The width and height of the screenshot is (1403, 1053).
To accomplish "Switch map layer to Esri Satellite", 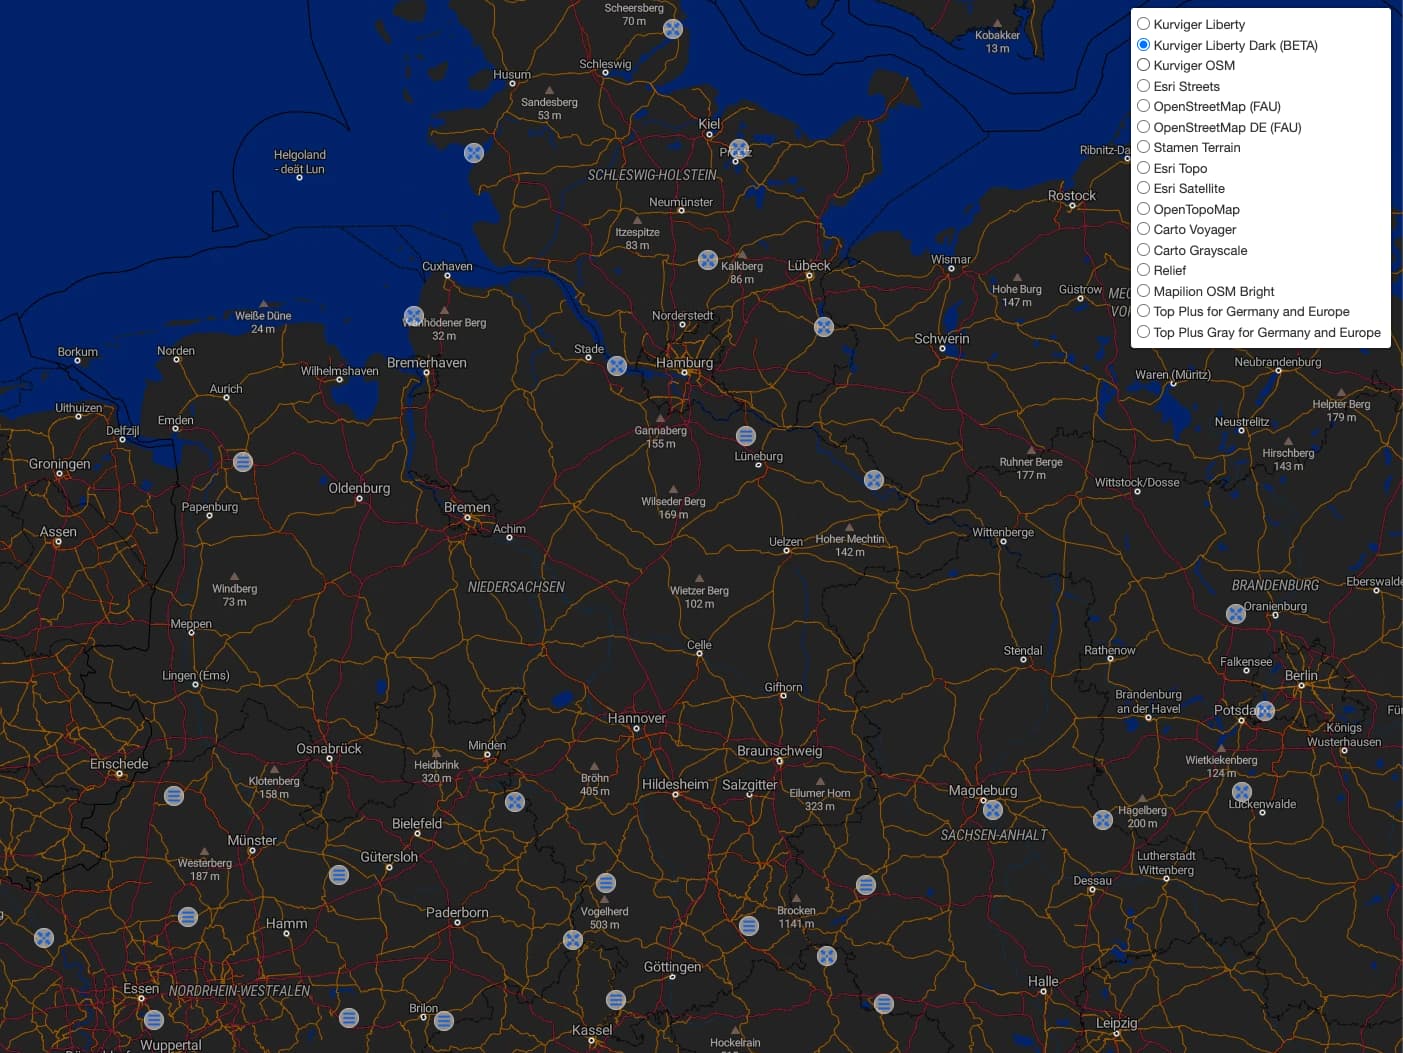I will click(x=1143, y=188).
